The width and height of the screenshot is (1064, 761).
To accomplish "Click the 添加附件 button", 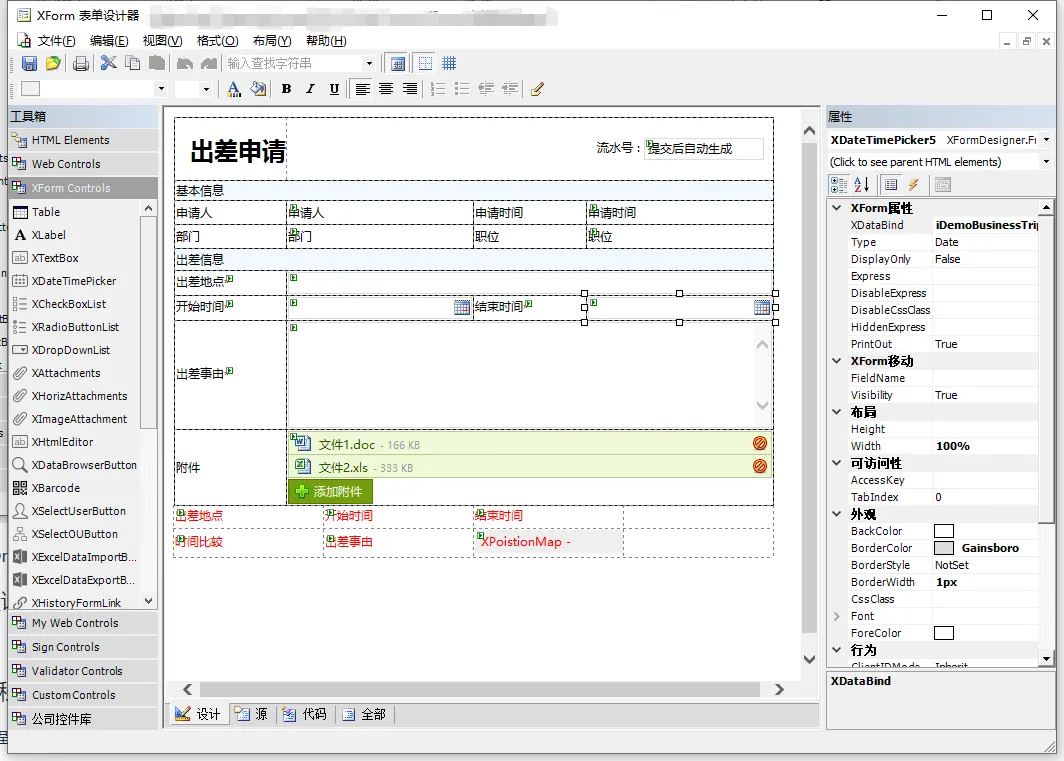I will pos(330,491).
